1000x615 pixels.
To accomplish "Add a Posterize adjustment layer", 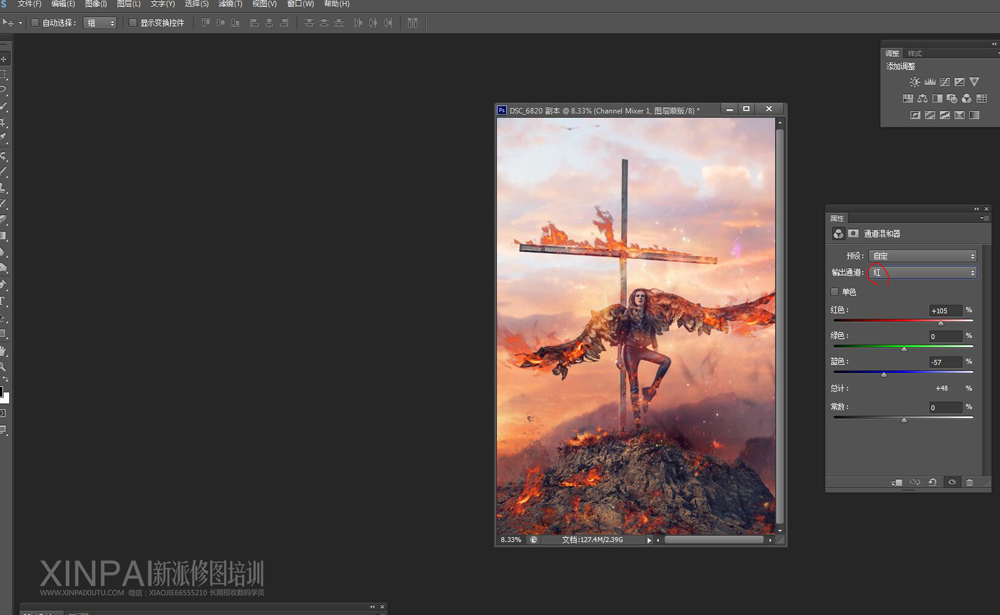I will (x=930, y=115).
